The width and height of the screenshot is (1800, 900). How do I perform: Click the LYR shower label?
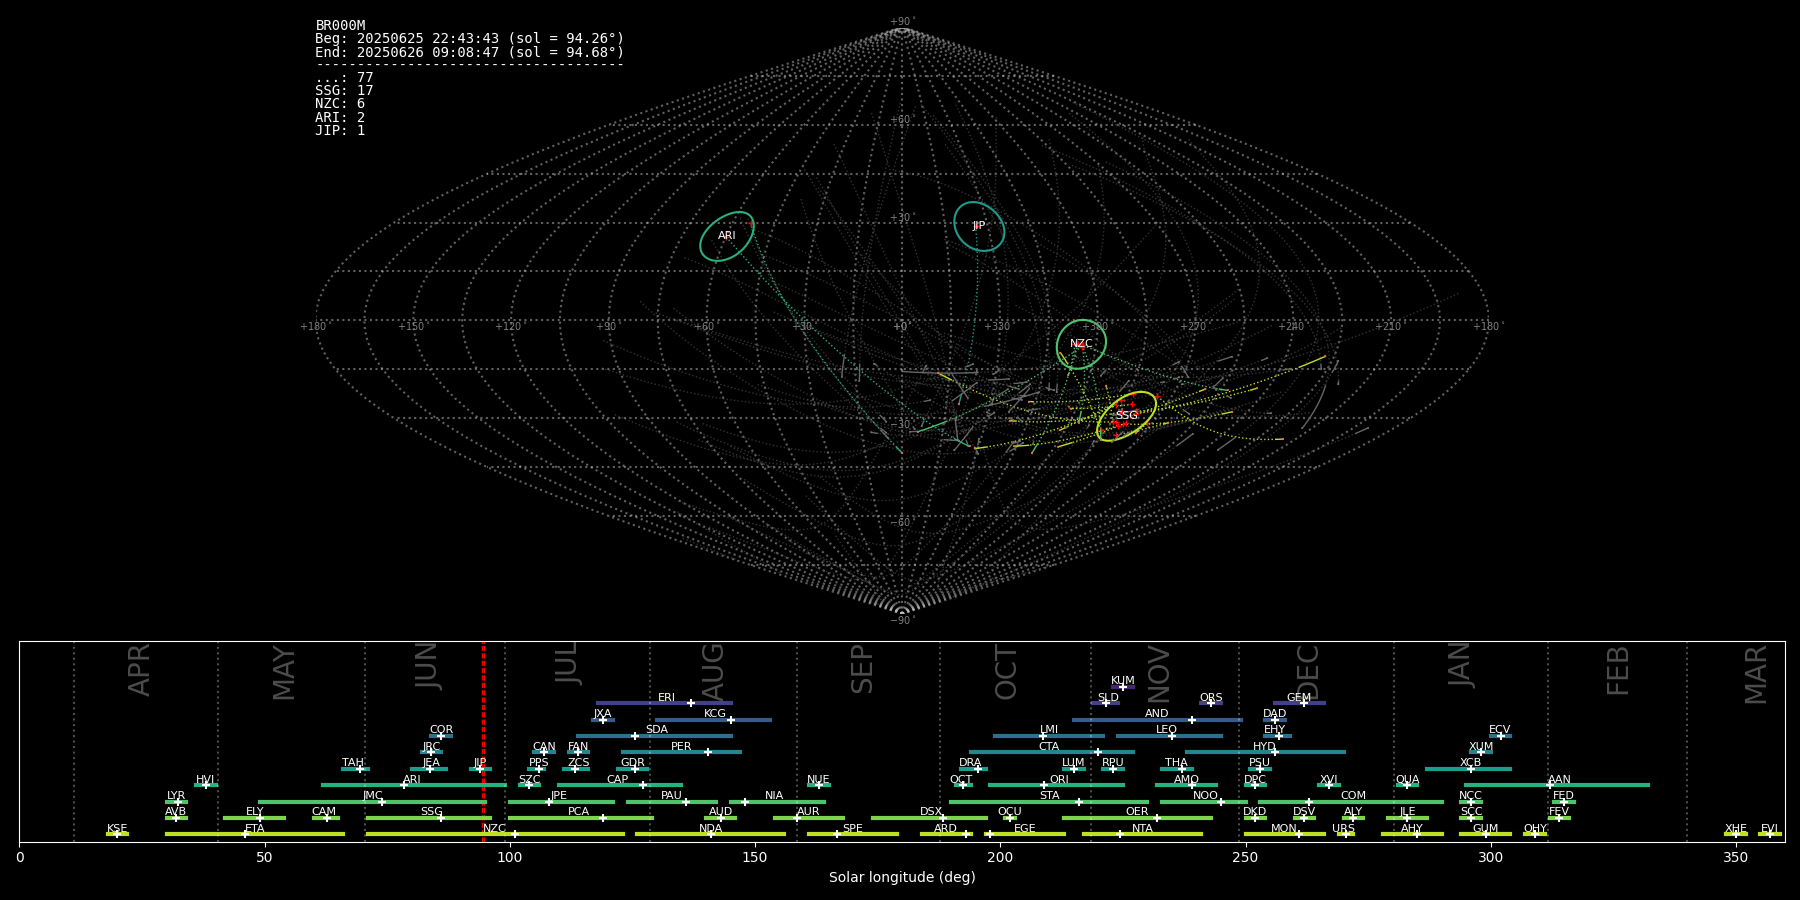pyautogui.click(x=176, y=796)
